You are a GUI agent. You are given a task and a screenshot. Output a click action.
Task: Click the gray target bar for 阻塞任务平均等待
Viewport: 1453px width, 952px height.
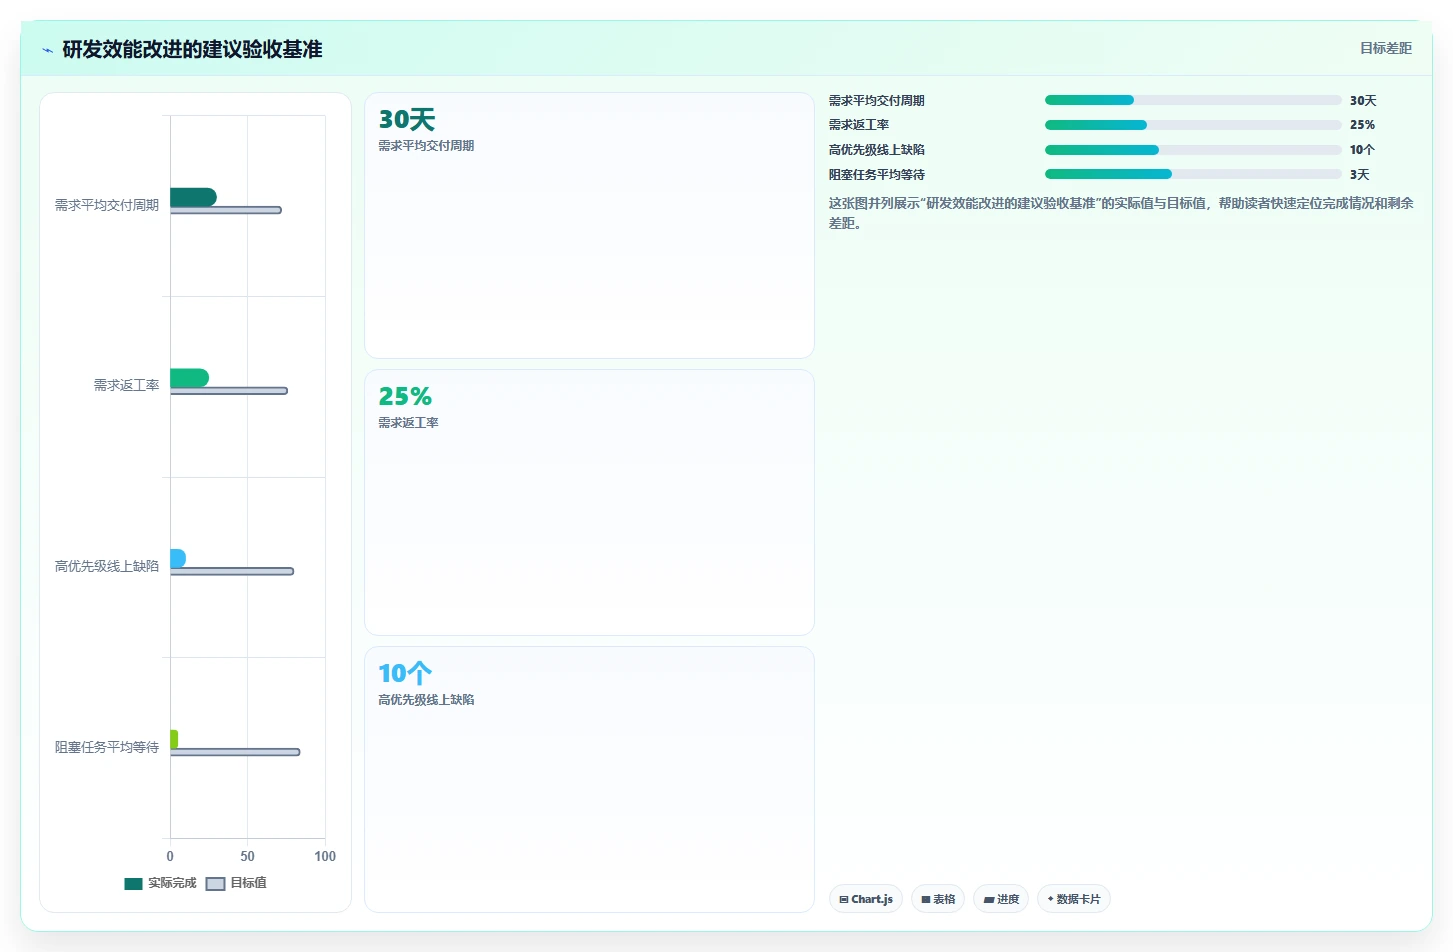235,752
